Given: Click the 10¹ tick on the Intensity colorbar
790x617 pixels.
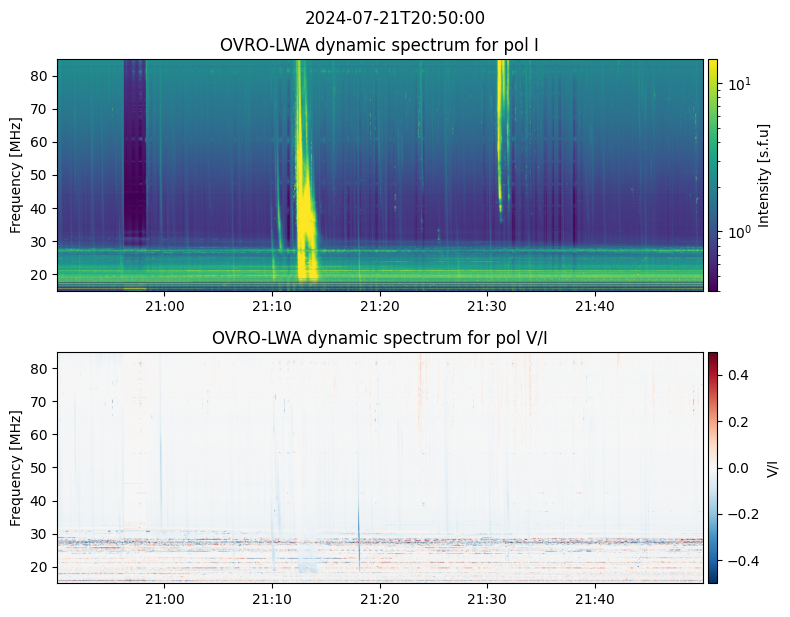Looking at the screenshot, I should (x=738, y=84).
